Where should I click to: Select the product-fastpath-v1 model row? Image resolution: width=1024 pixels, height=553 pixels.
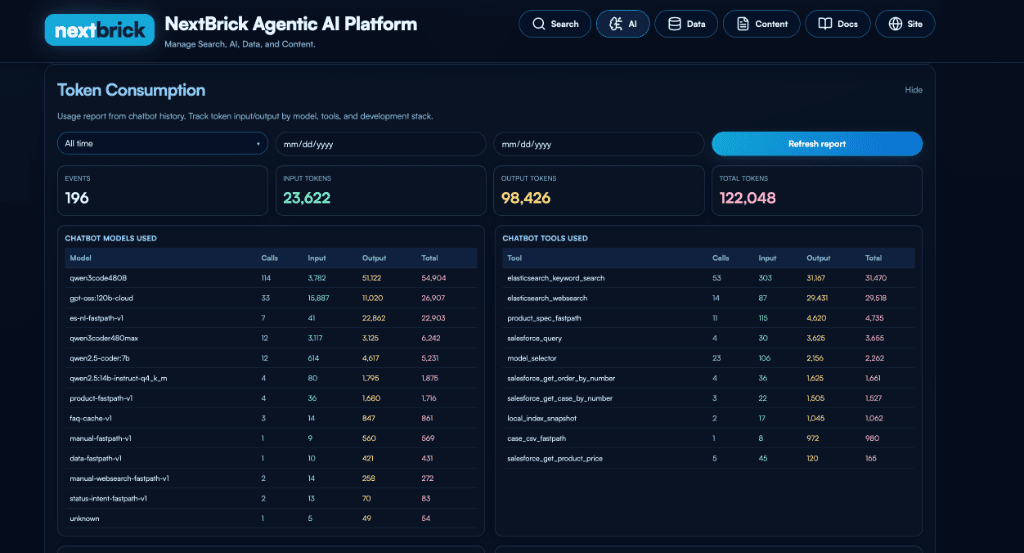click(x=270, y=398)
